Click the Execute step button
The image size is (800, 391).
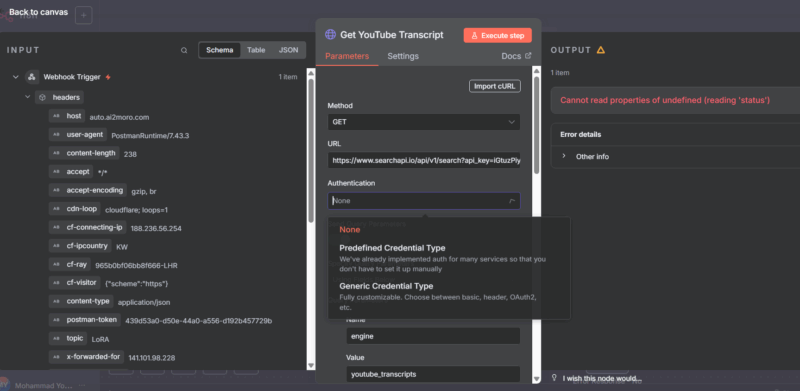click(x=497, y=35)
